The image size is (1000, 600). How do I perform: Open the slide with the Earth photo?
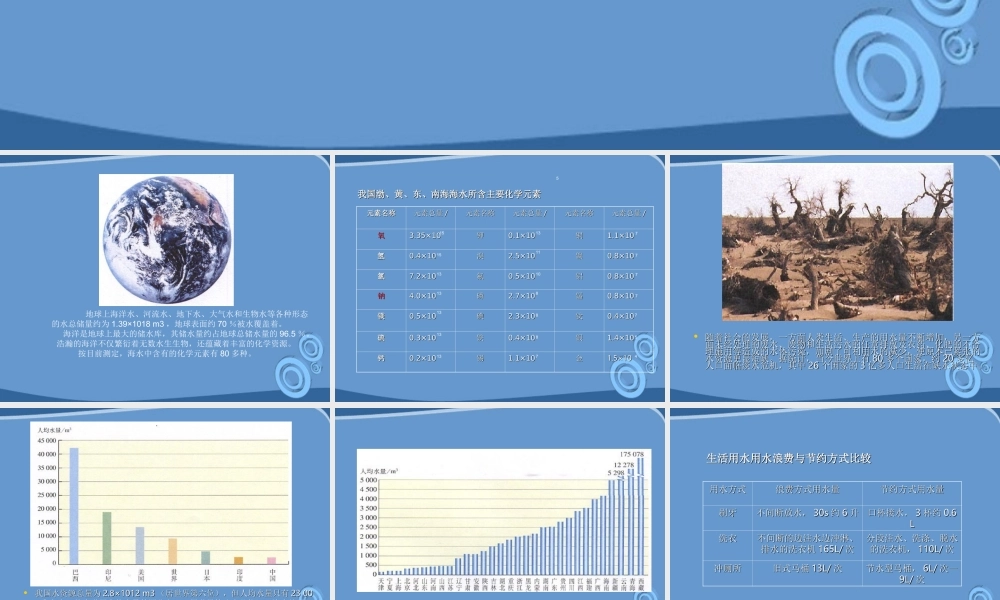(x=165, y=279)
